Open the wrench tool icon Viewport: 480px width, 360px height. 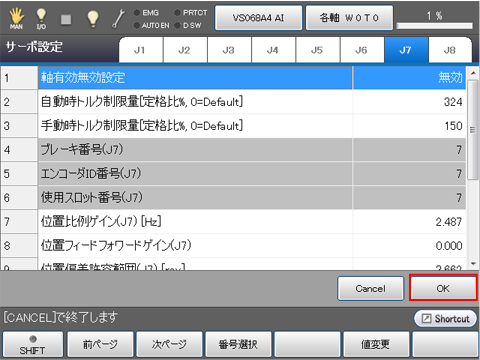point(118,19)
